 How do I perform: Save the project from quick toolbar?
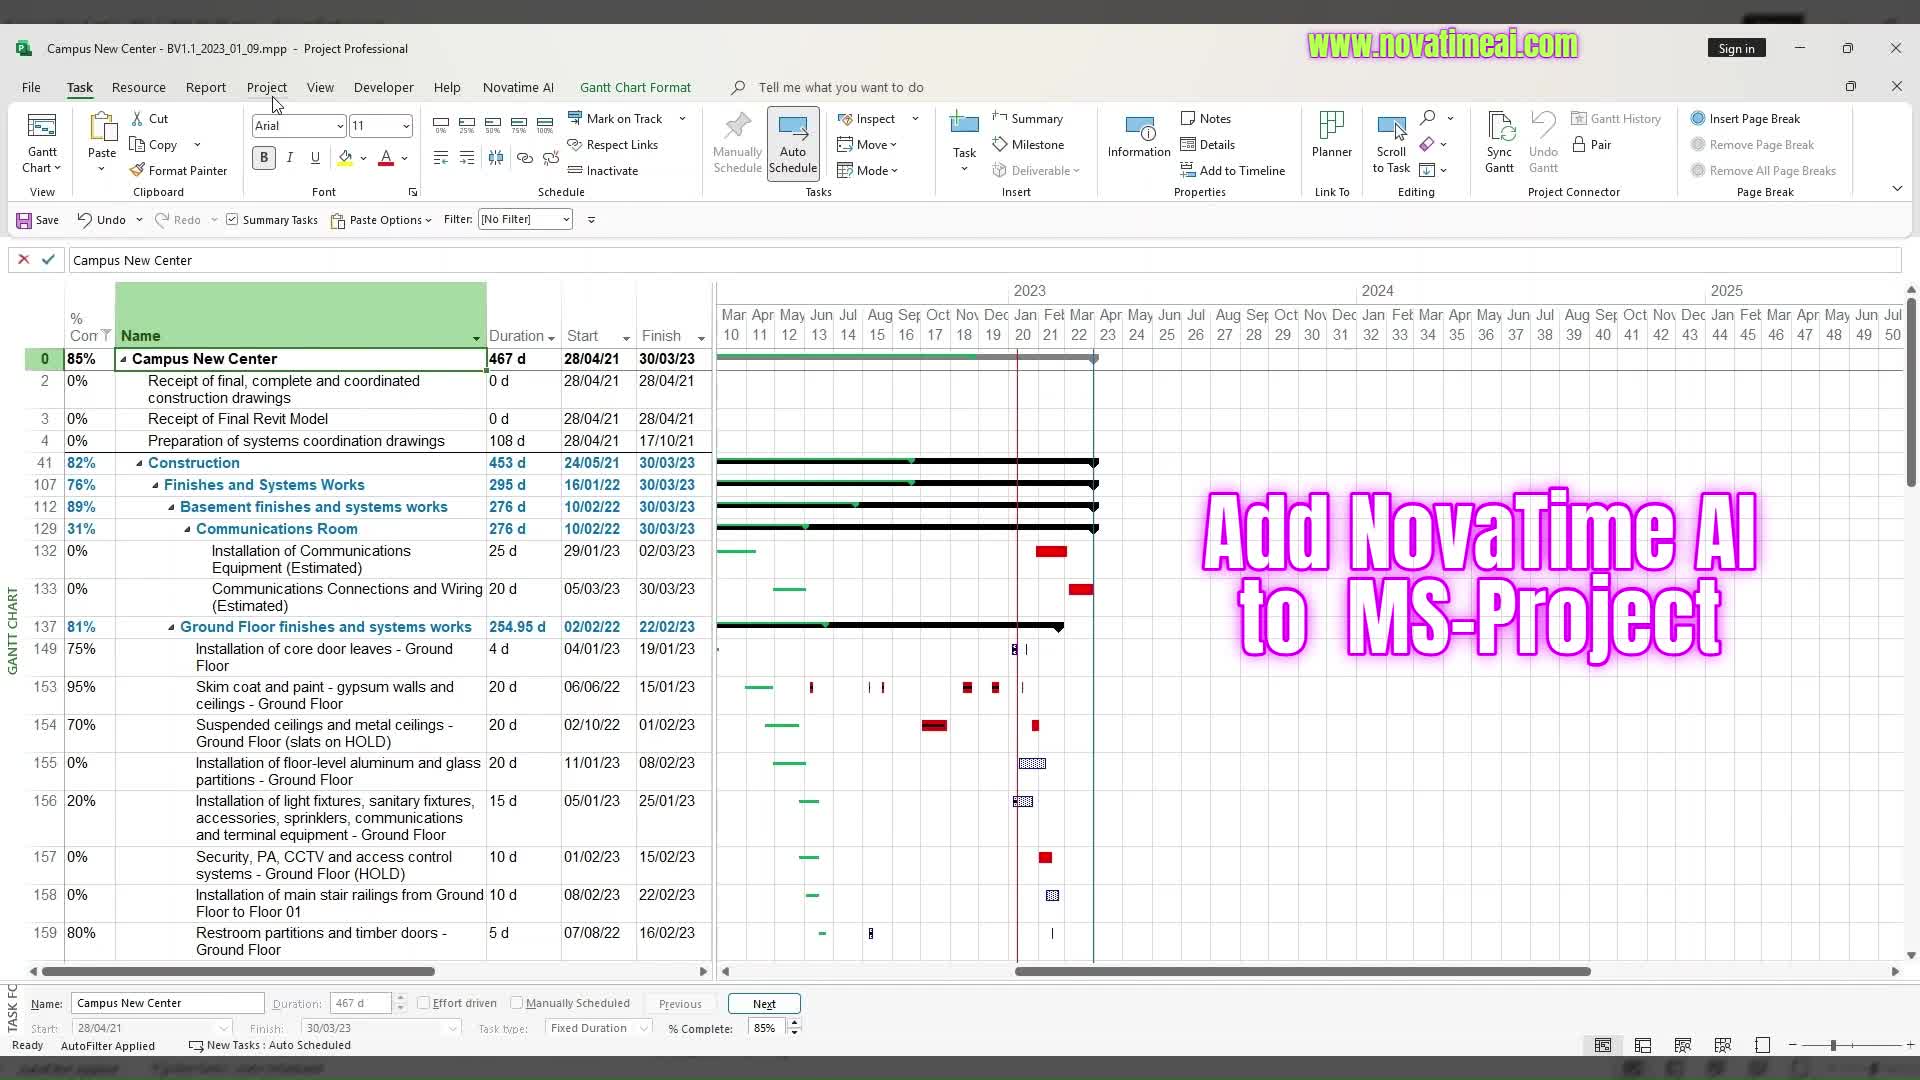(x=37, y=220)
